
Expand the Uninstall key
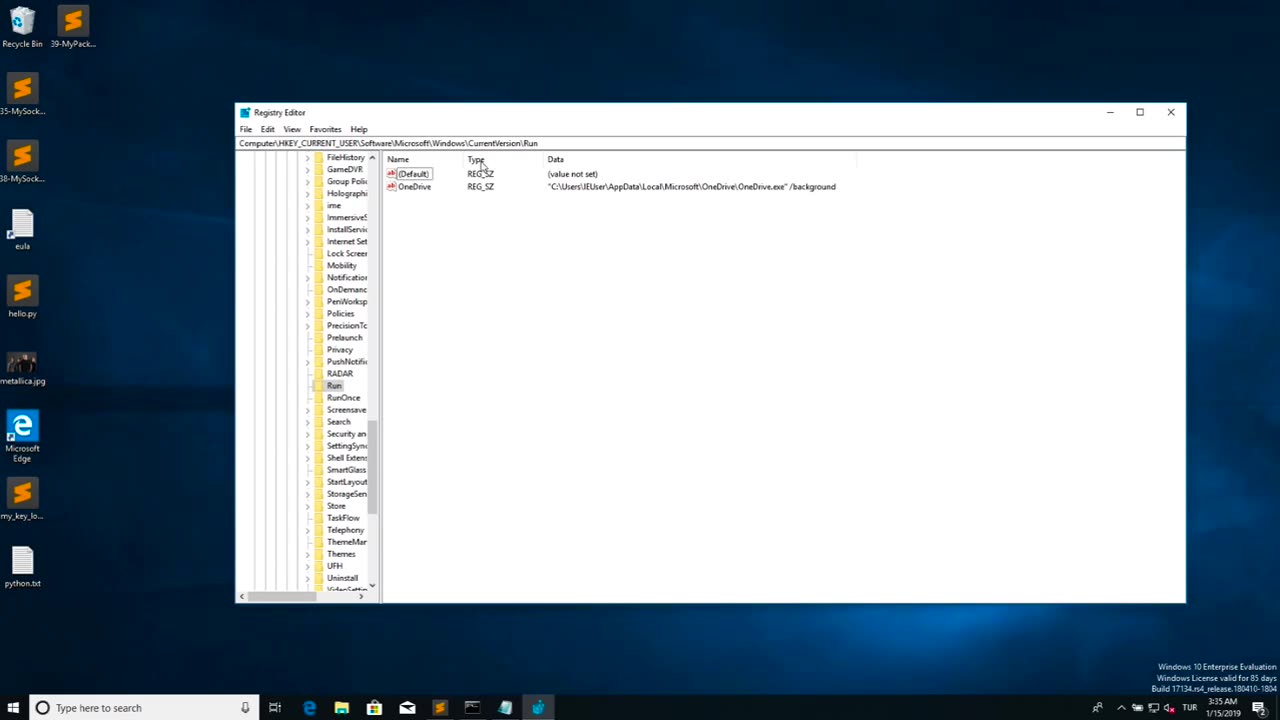[x=307, y=578]
